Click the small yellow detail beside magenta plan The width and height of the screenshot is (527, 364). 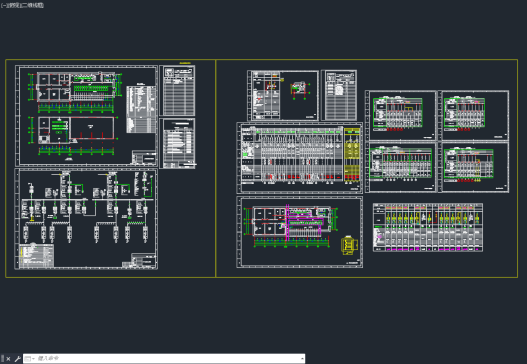(x=349, y=245)
